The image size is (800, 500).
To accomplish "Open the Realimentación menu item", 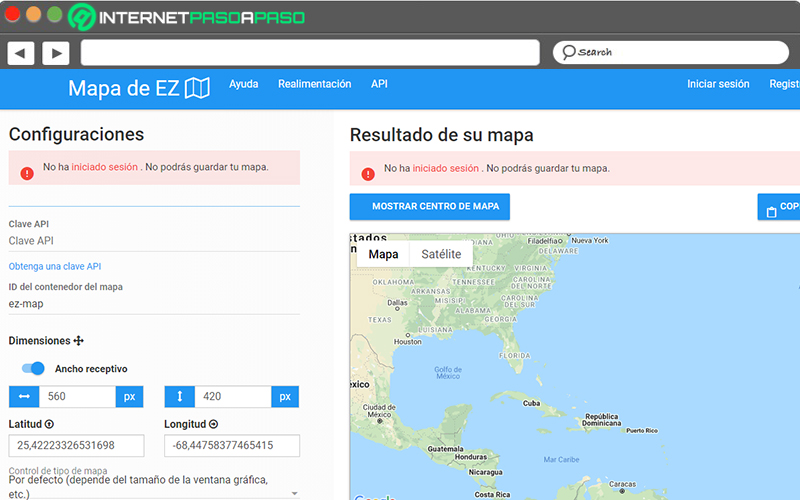I will point(314,84).
